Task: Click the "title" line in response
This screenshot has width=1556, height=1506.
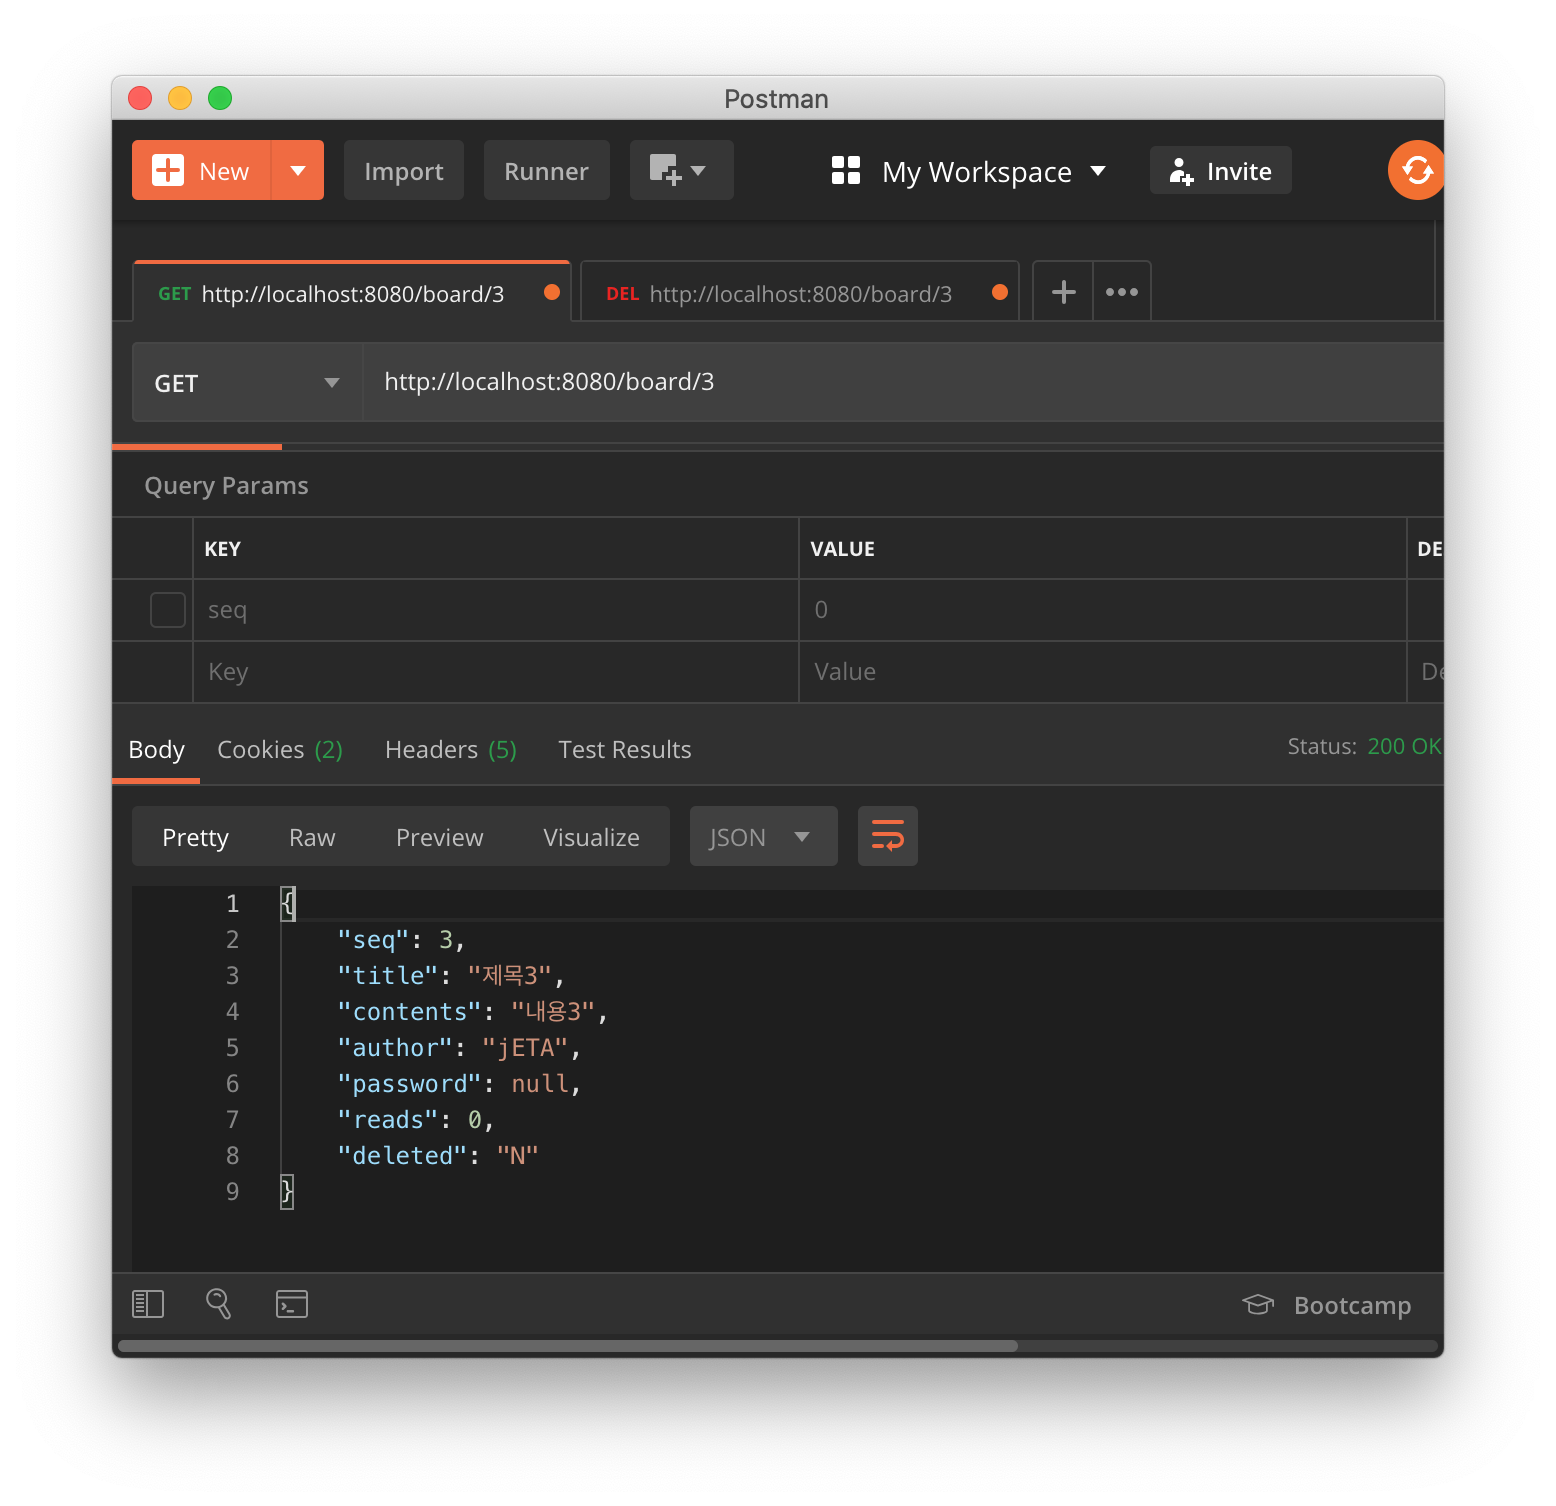Action: tap(452, 976)
